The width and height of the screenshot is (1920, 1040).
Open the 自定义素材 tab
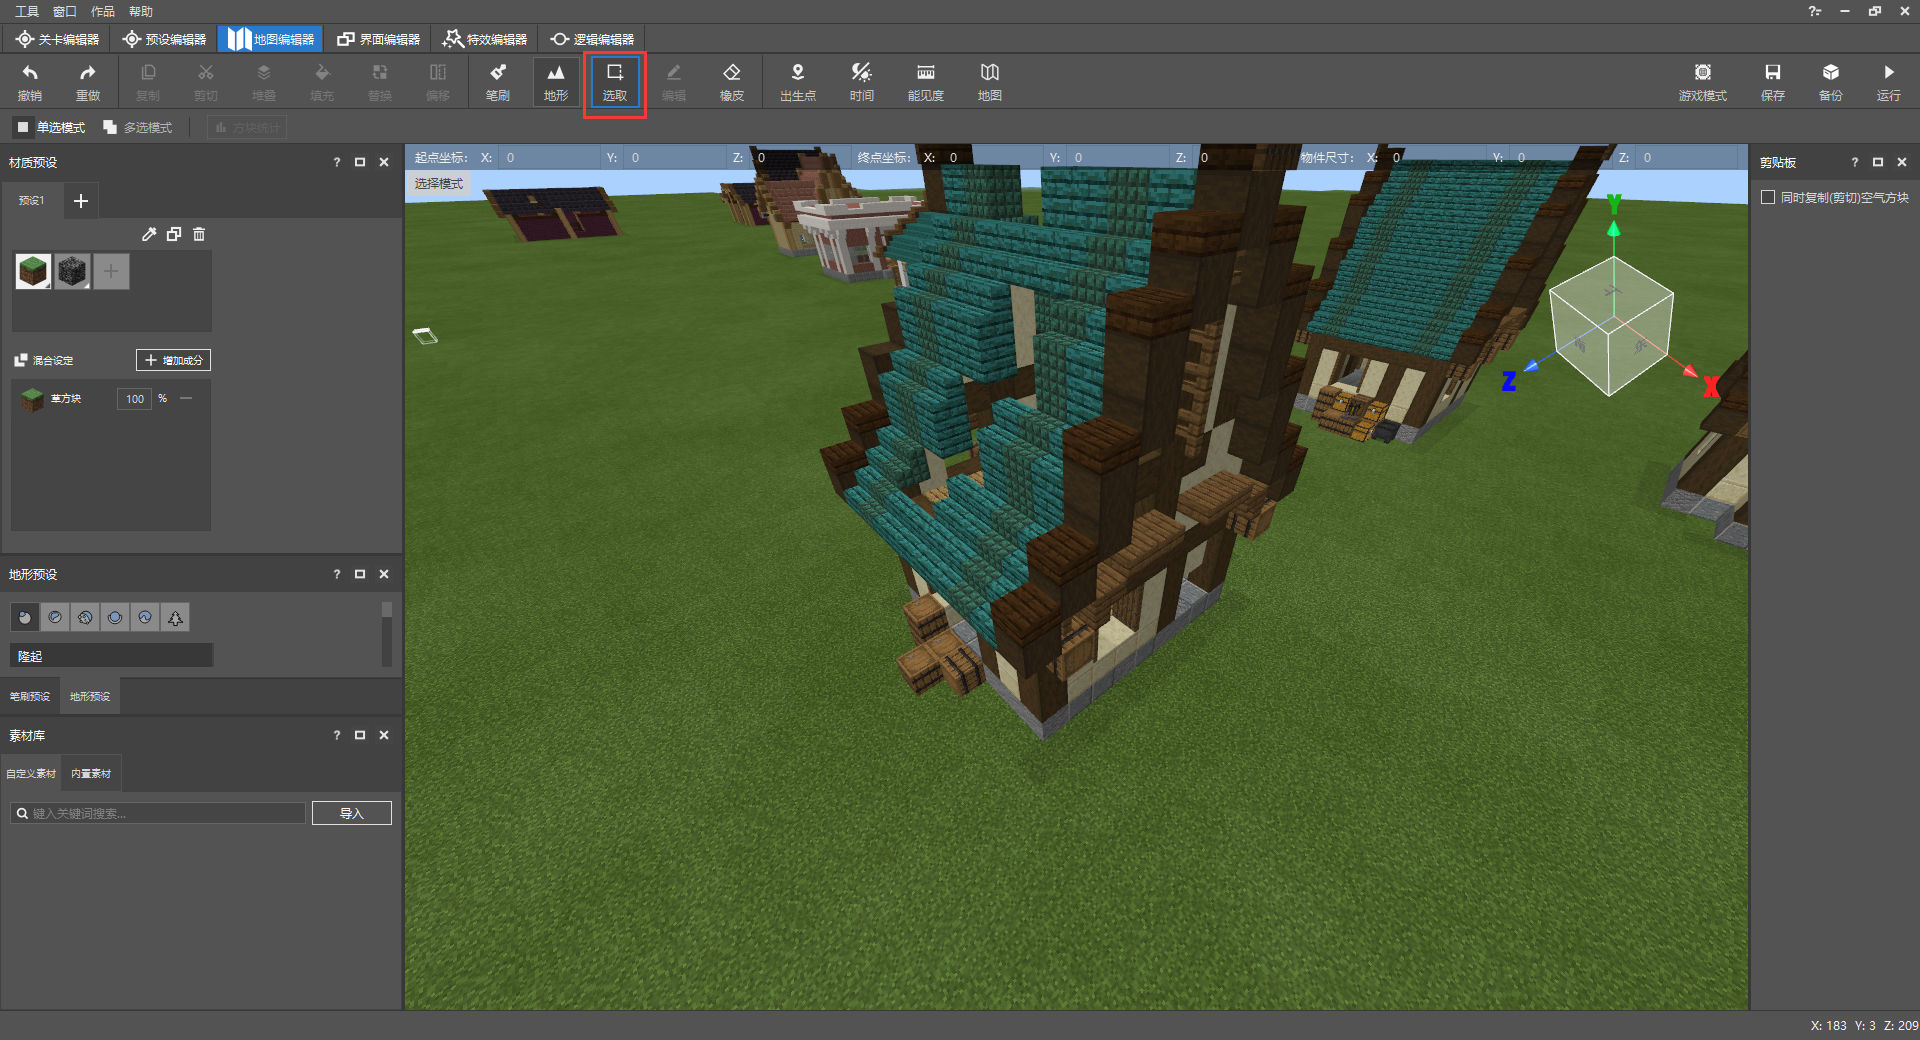click(31, 773)
